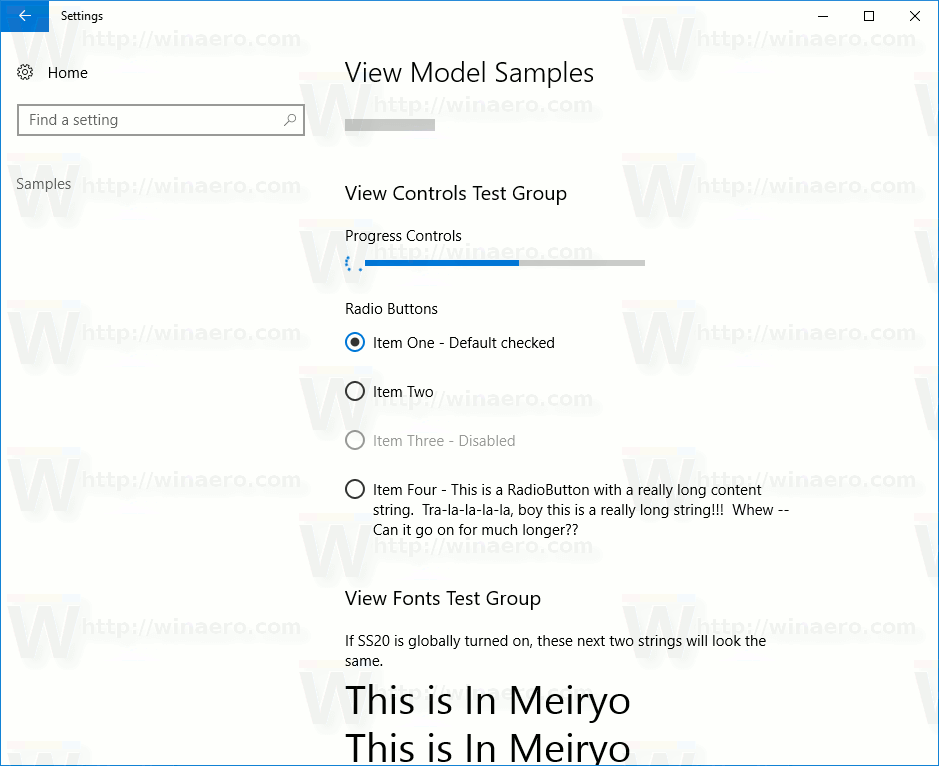Select Samples in the left sidebar

coord(43,183)
